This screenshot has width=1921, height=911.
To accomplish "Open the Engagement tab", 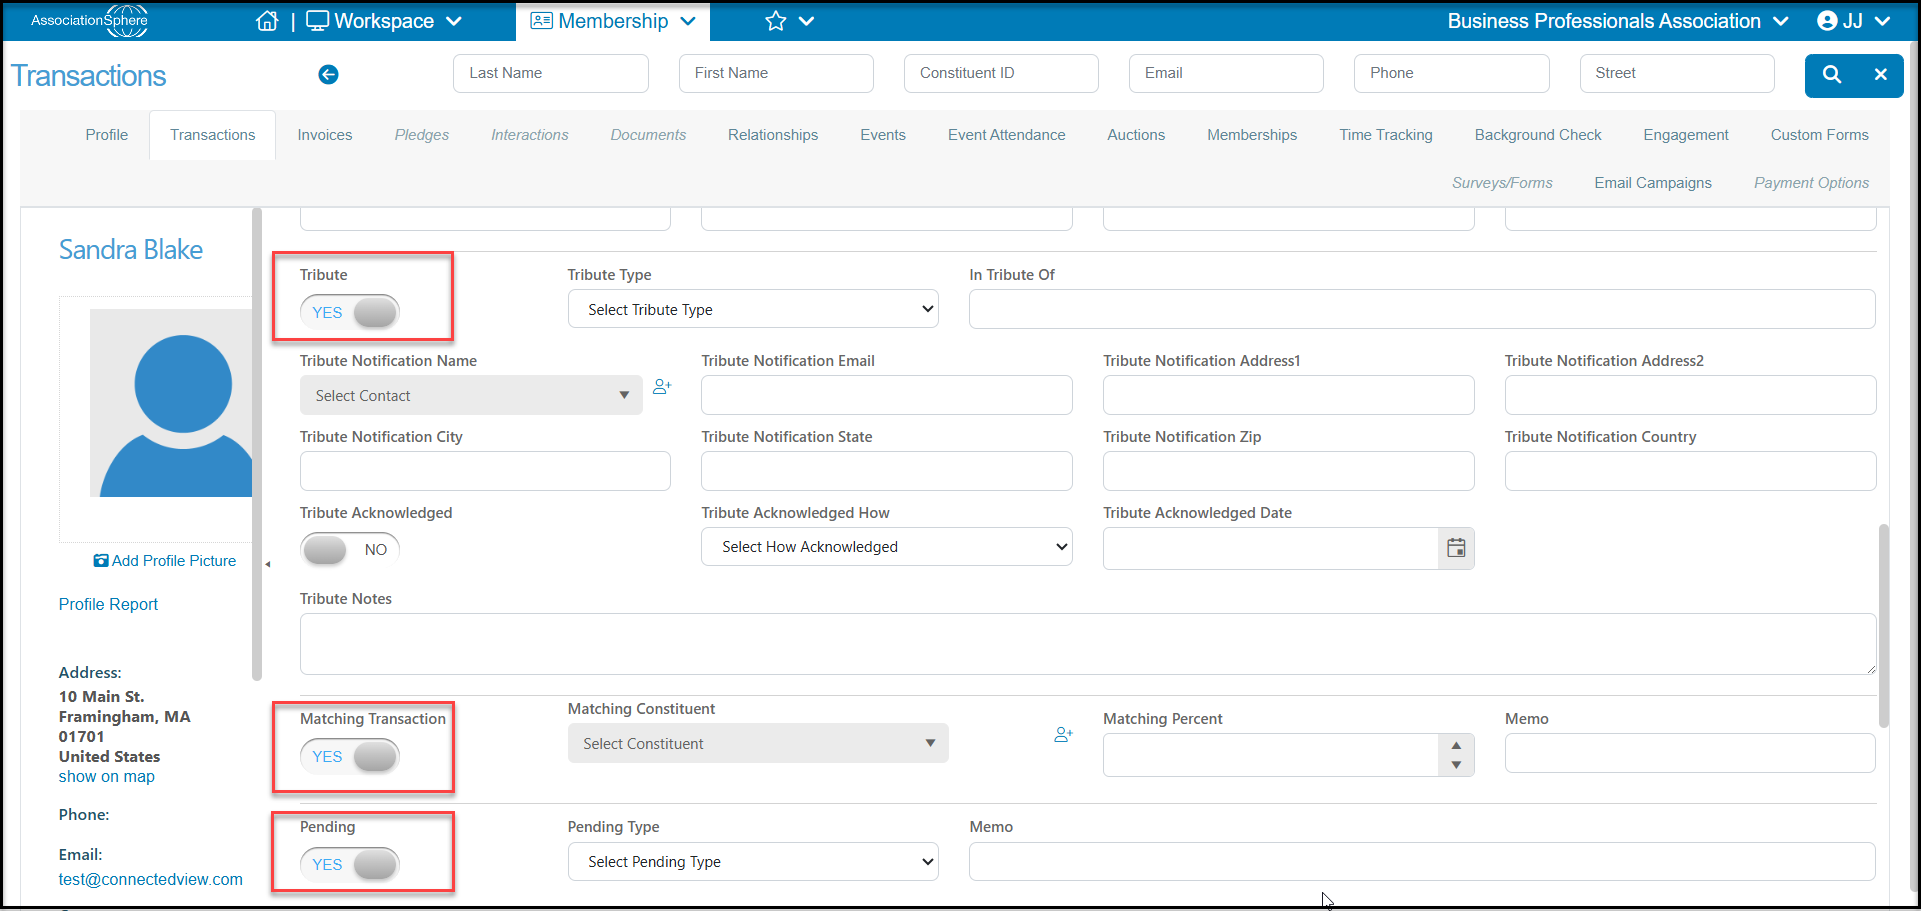I will 1686,135.
